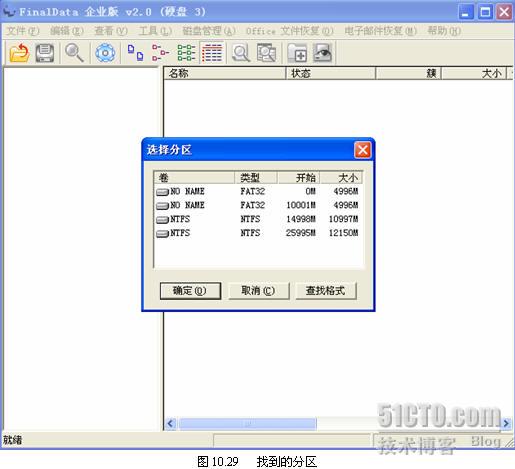Open the 编辑(E) menu

[x=67, y=31]
